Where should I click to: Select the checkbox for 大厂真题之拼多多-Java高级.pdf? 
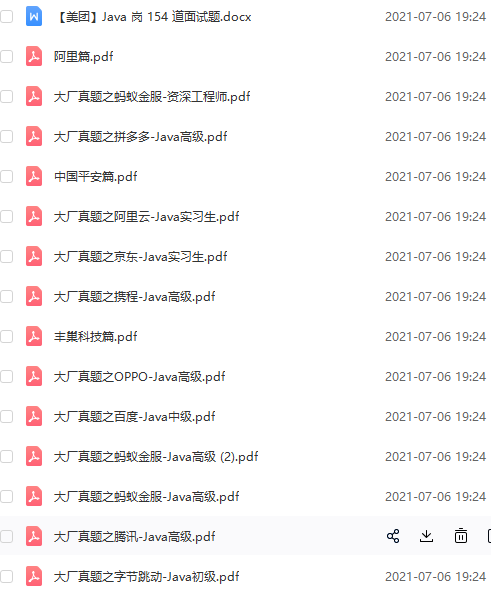pyautogui.click(x=6, y=136)
